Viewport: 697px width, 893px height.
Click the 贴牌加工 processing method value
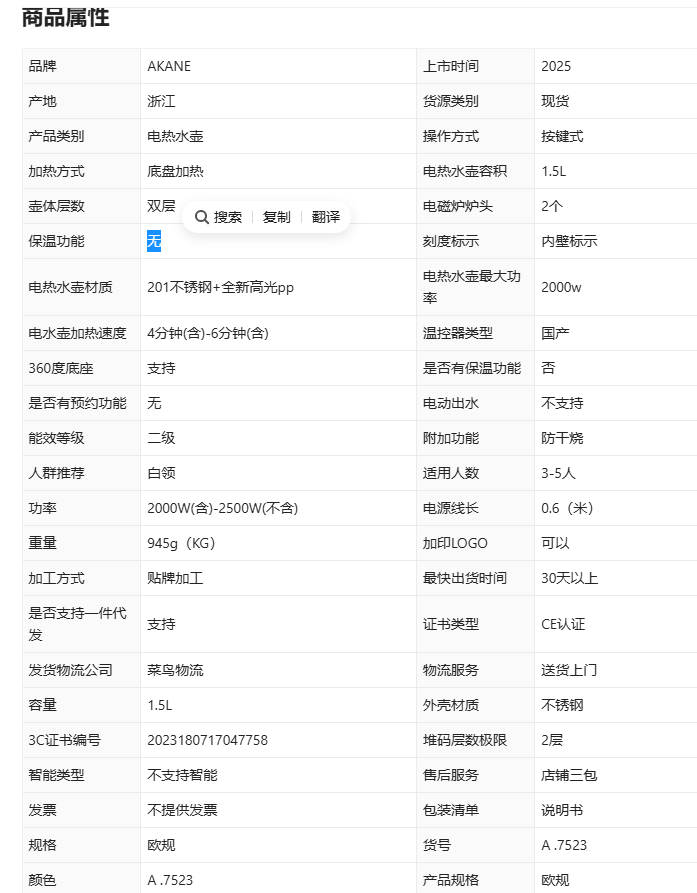tap(175, 578)
